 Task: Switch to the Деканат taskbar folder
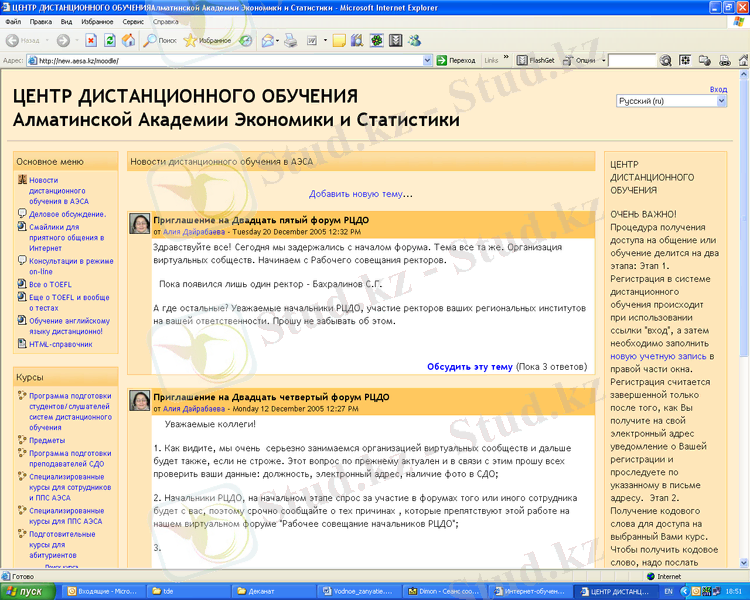(274, 591)
